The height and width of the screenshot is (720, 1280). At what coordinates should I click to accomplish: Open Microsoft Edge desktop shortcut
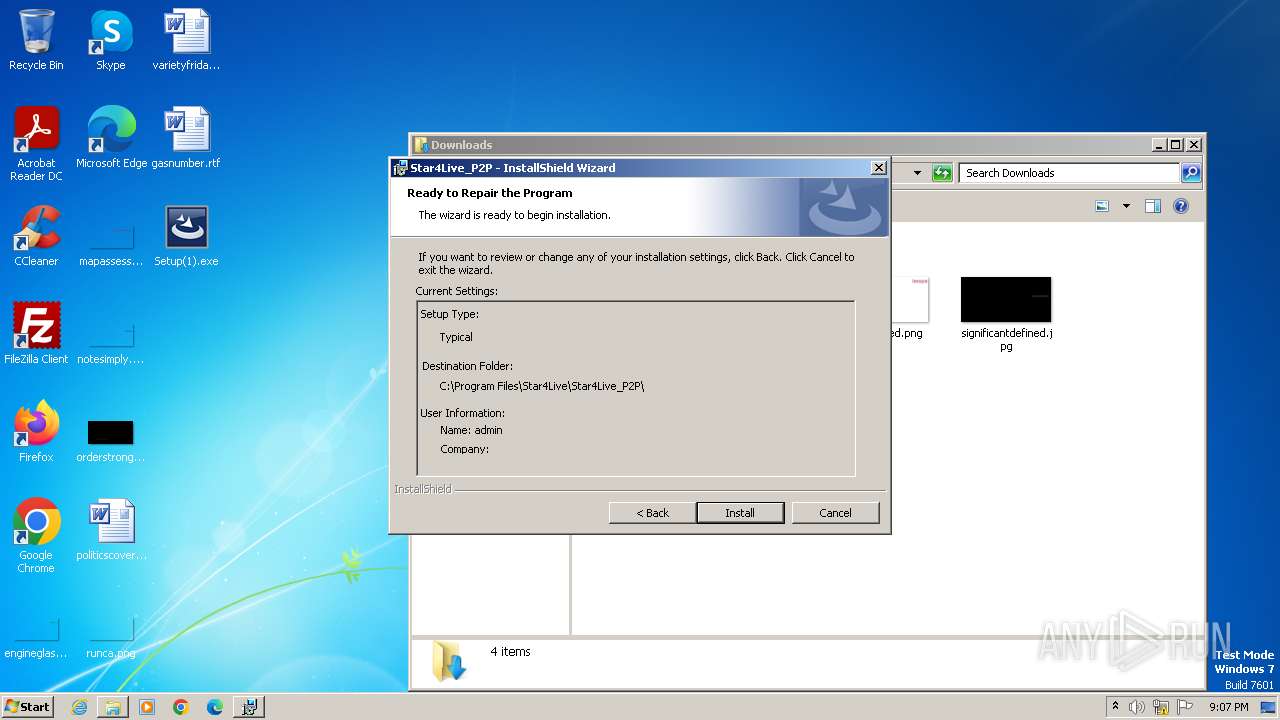[x=111, y=138]
